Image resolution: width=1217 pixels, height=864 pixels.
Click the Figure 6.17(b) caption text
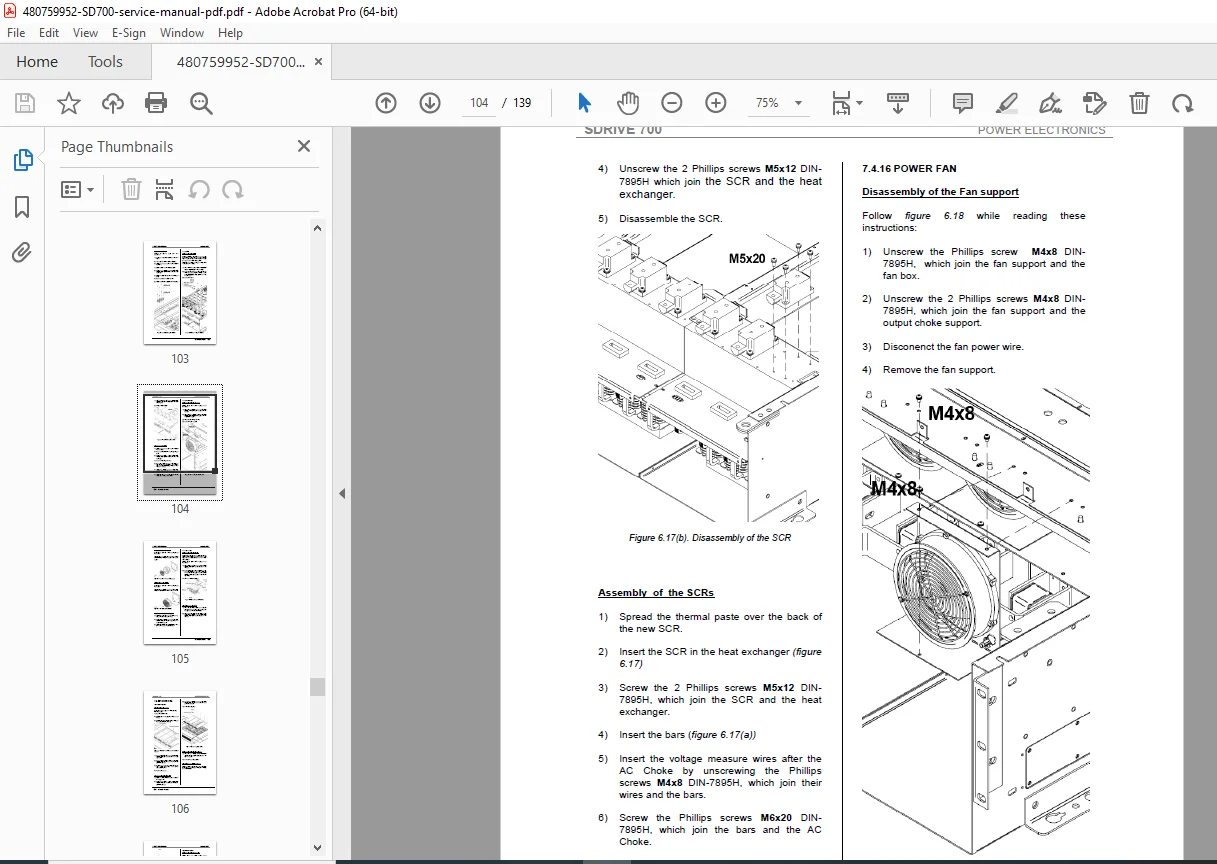[x=710, y=538]
